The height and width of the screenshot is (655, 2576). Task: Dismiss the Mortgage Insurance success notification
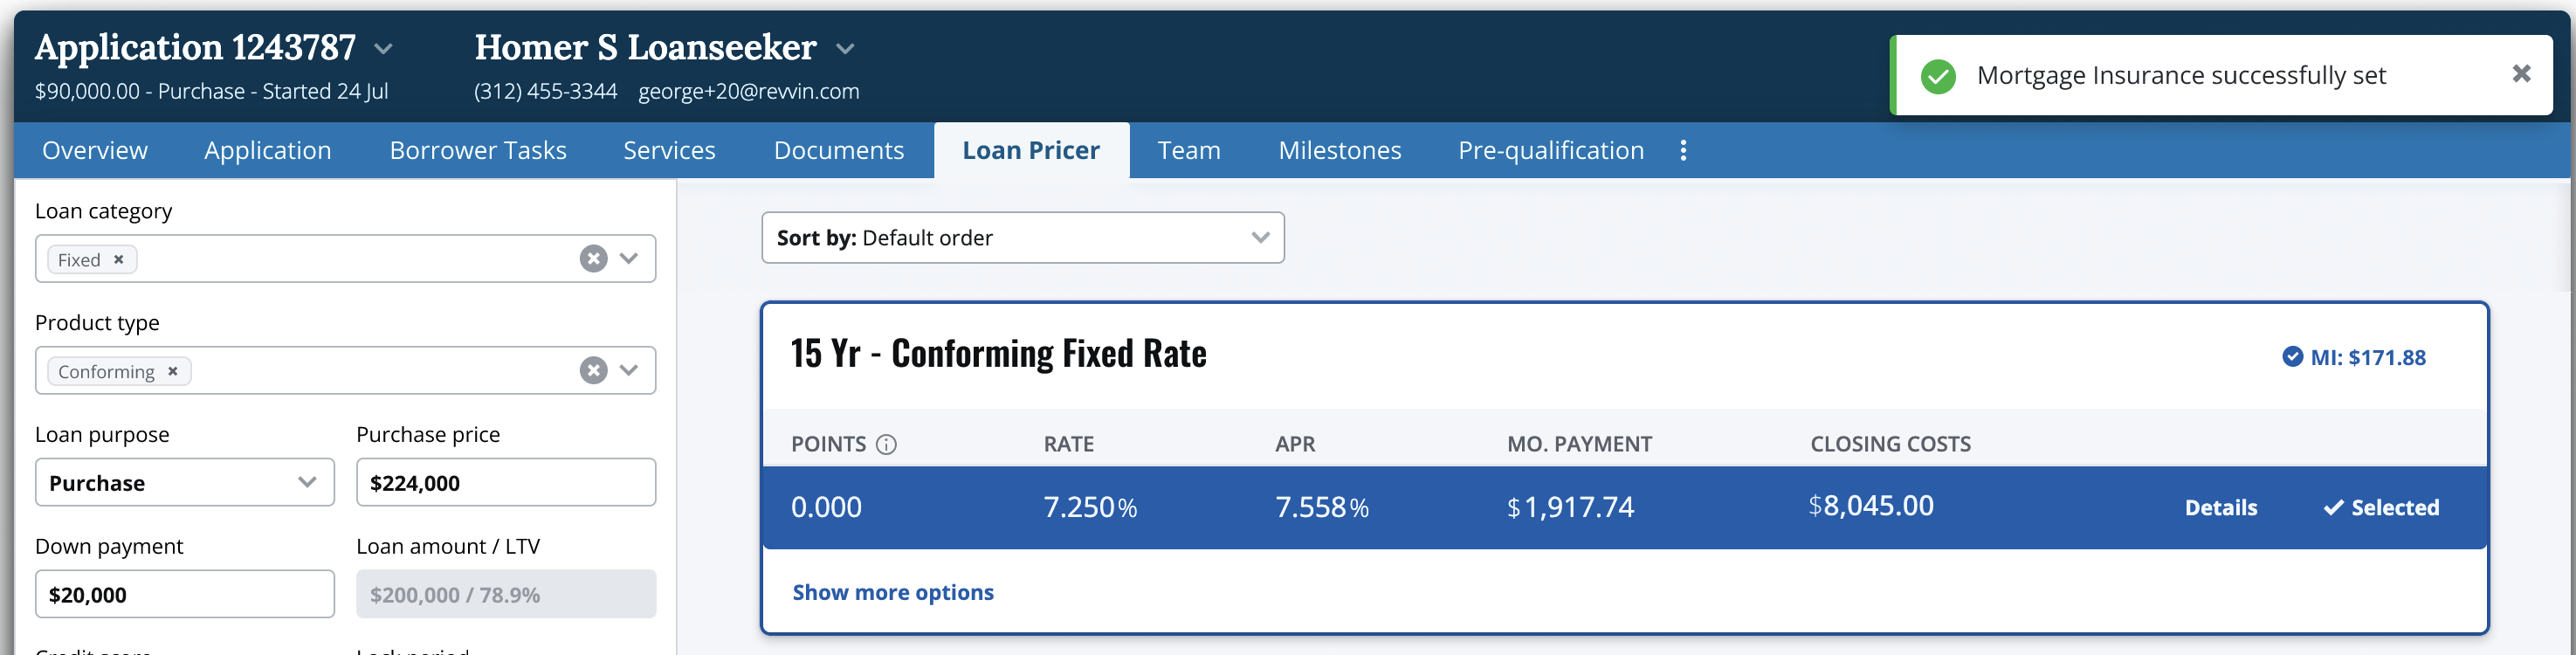2520,74
